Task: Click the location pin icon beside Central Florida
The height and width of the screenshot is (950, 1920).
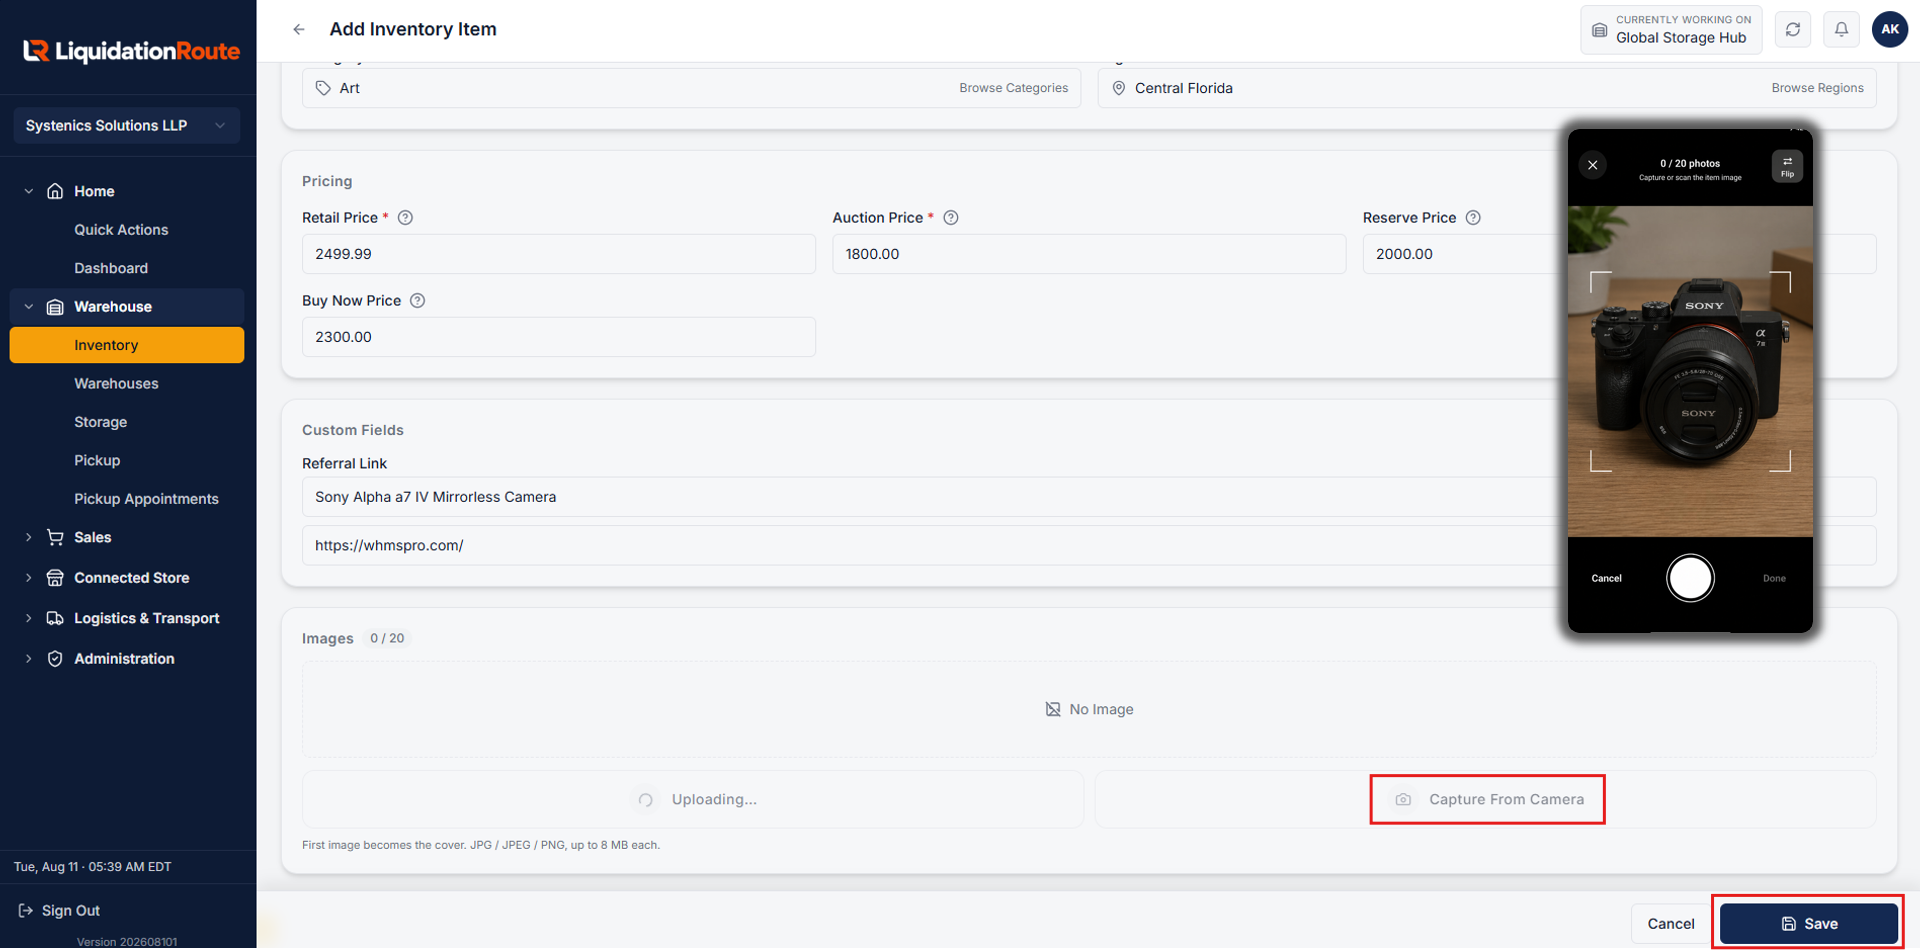Action: (x=1119, y=88)
